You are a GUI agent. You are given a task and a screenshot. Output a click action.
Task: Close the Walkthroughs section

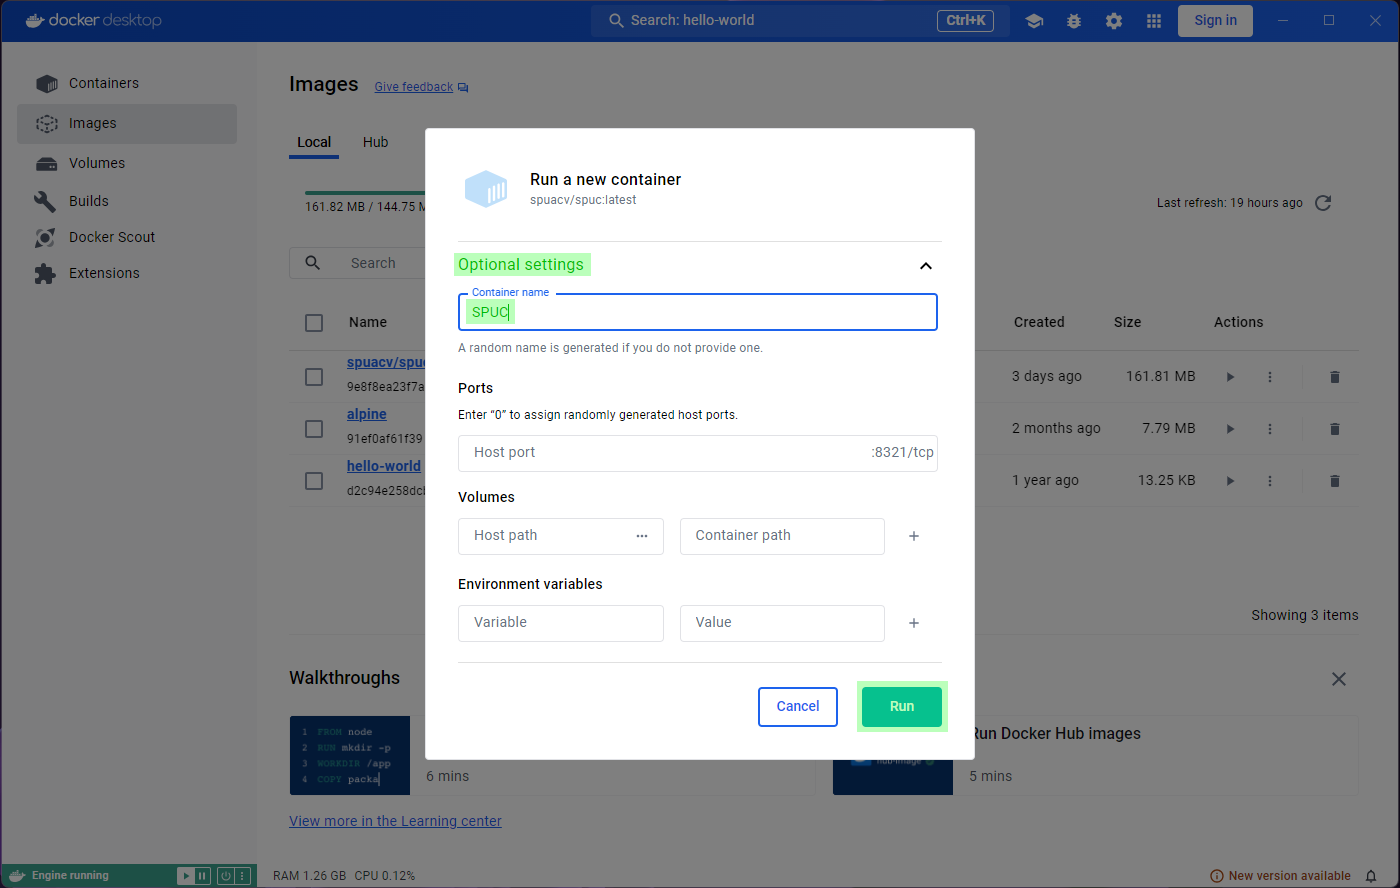pos(1339,679)
